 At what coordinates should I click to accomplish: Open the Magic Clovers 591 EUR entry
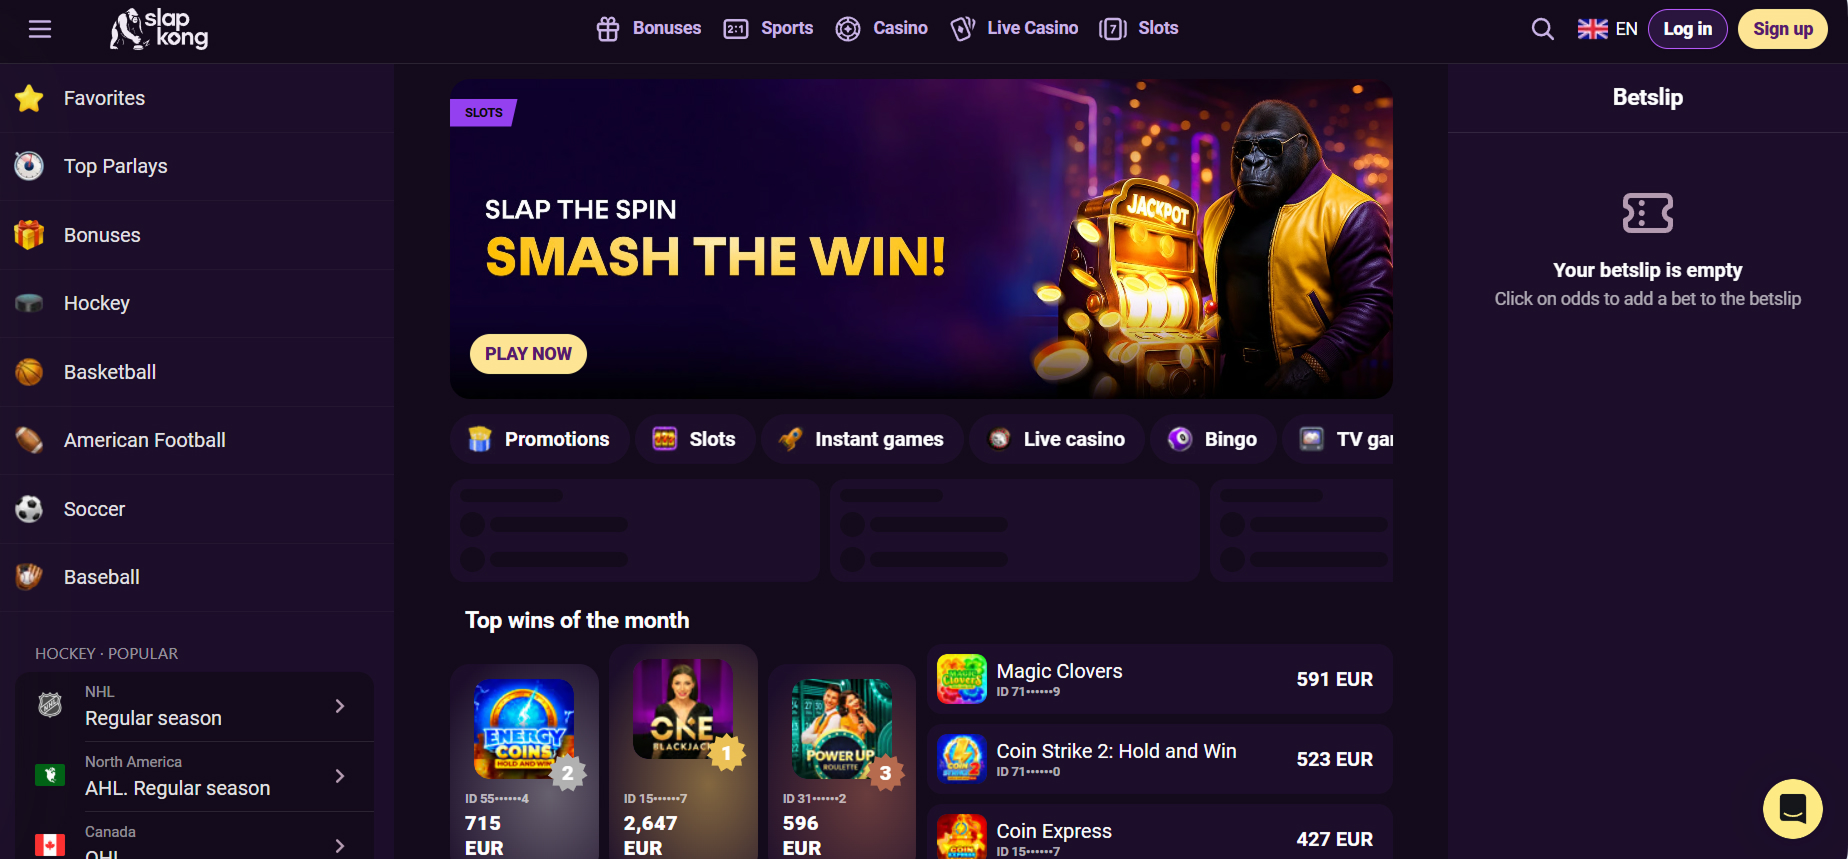(x=1160, y=679)
